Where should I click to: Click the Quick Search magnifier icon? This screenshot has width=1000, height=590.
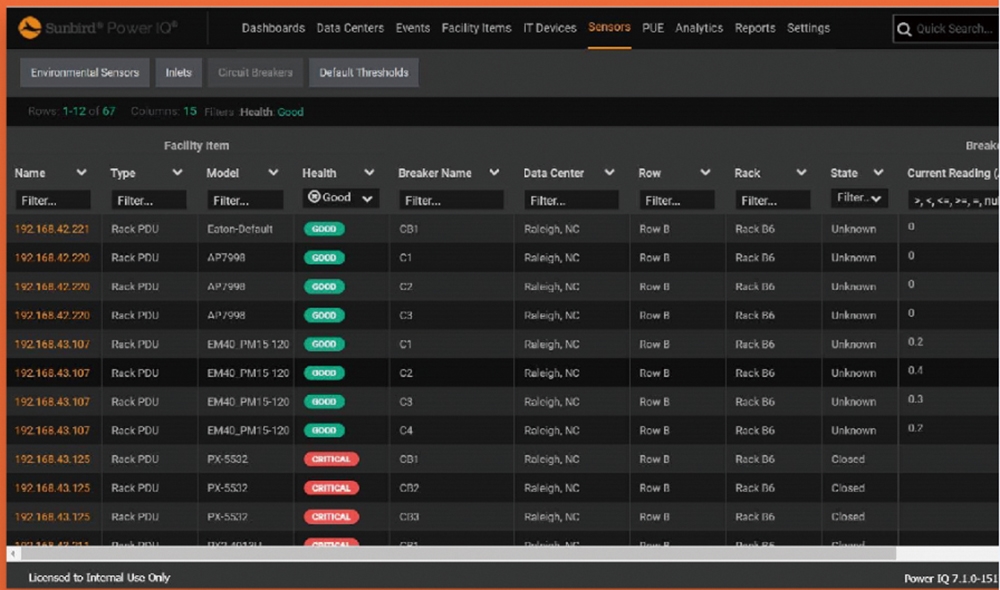(x=904, y=29)
